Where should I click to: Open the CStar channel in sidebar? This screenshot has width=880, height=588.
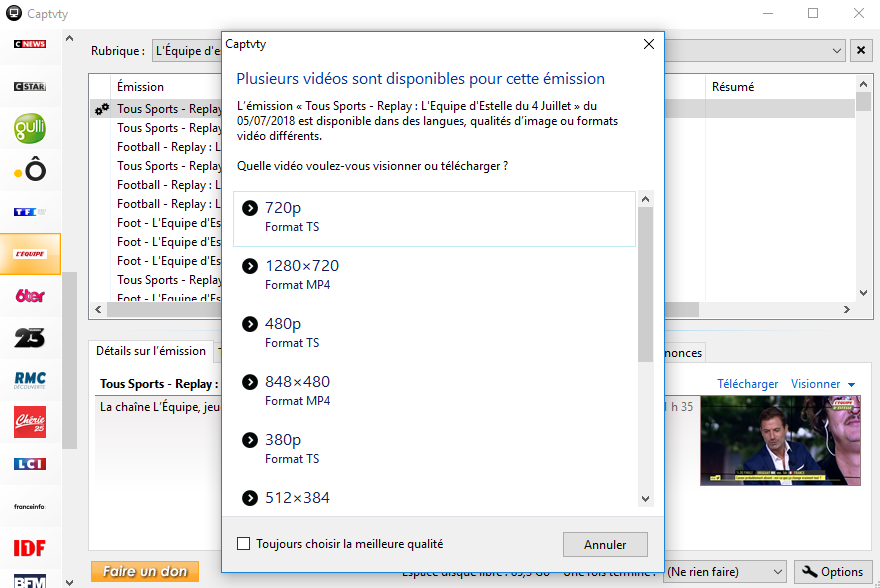tap(30, 87)
